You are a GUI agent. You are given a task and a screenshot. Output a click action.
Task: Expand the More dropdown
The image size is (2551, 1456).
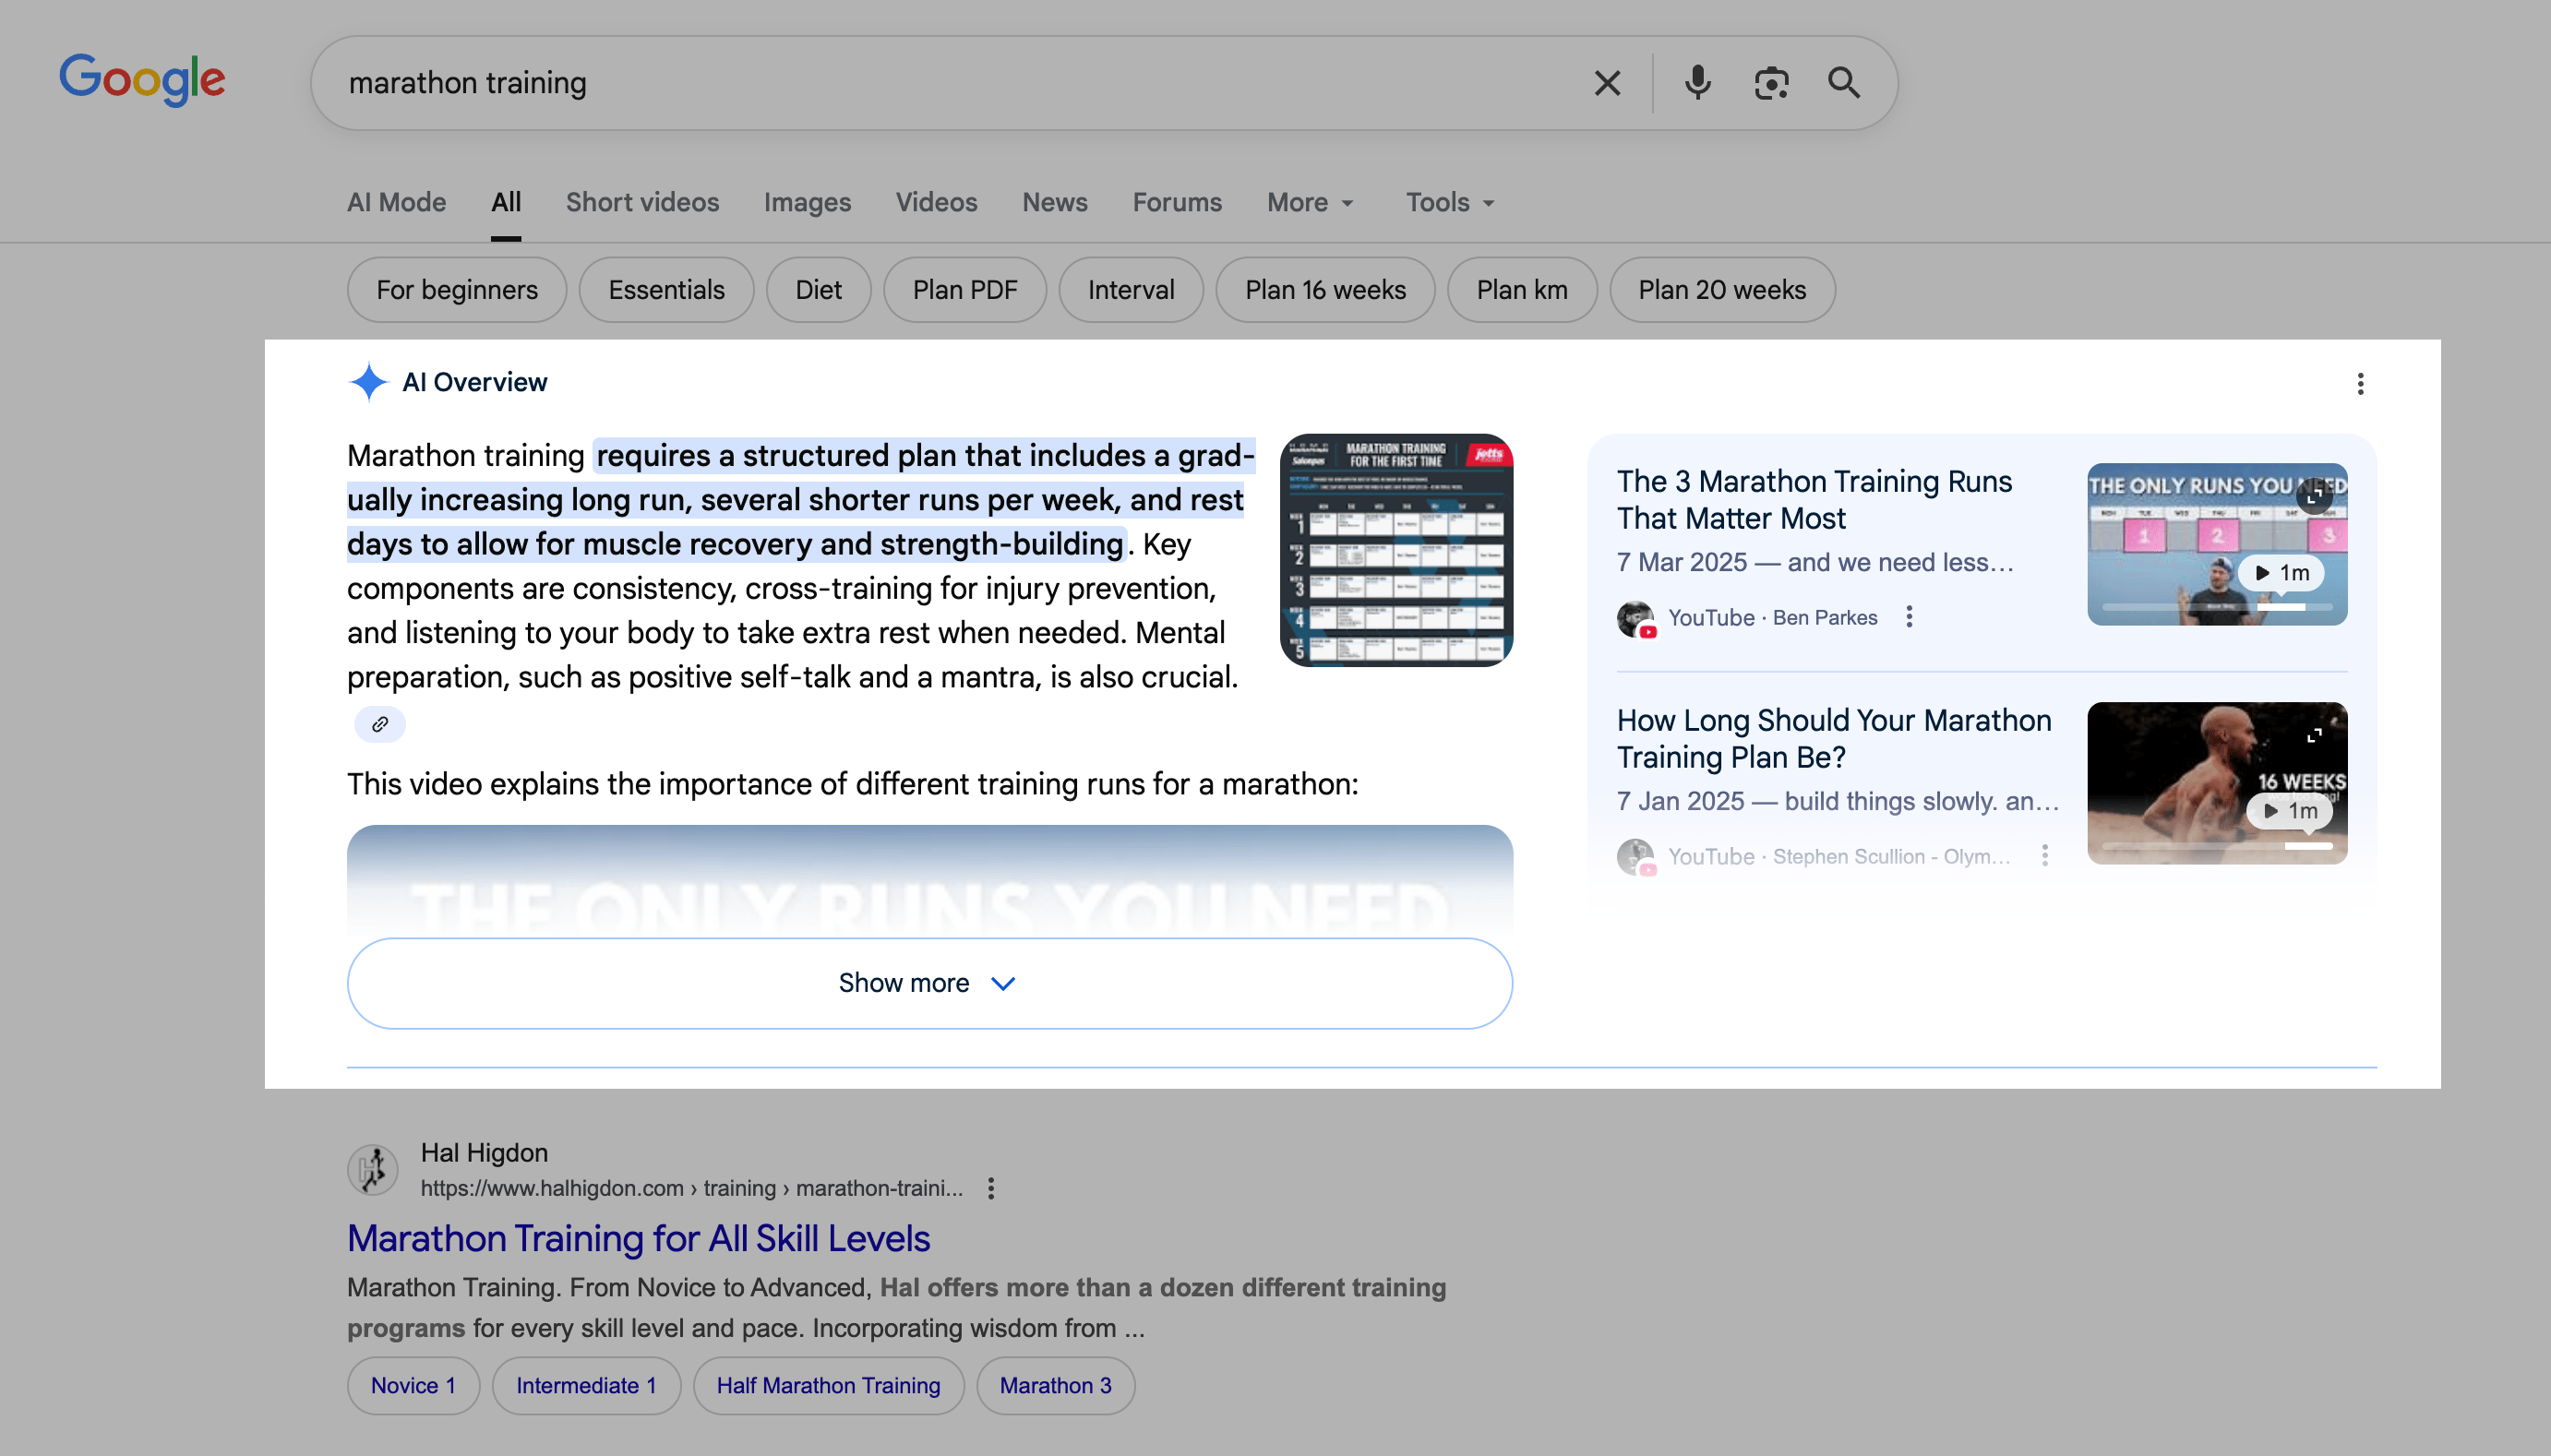pyautogui.click(x=1310, y=203)
